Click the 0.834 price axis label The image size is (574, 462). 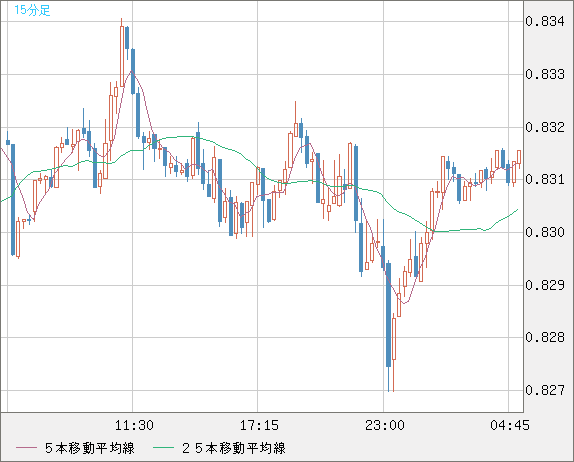pyautogui.click(x=545, y=21)
